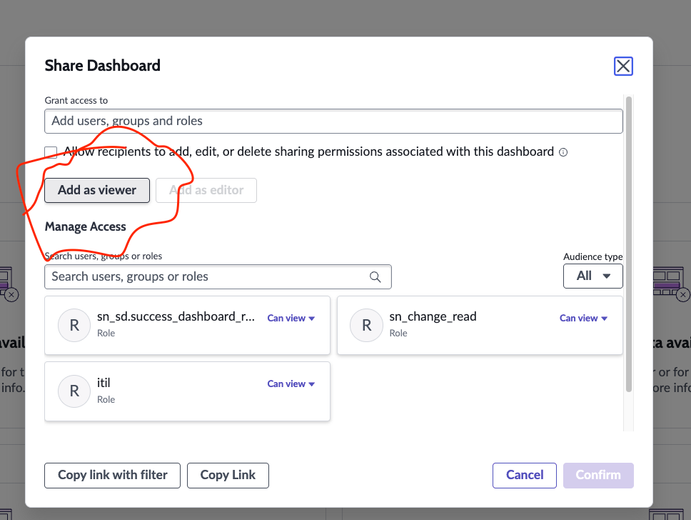691x520 pixels.
Task: Select the sn_sd.success_dashboard_r... role name
Action: point(176,317)
